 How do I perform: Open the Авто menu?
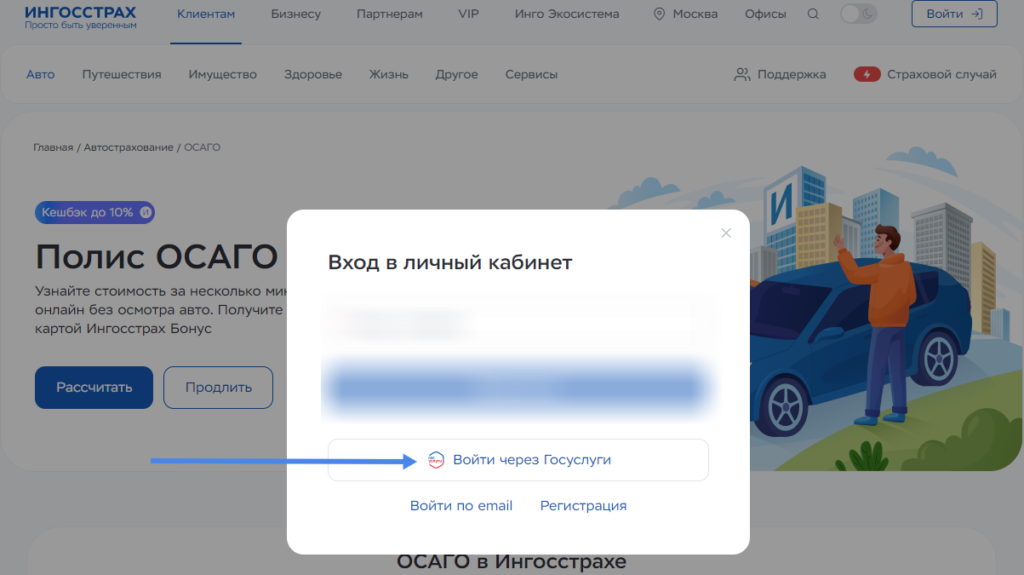tap(41, 75)
